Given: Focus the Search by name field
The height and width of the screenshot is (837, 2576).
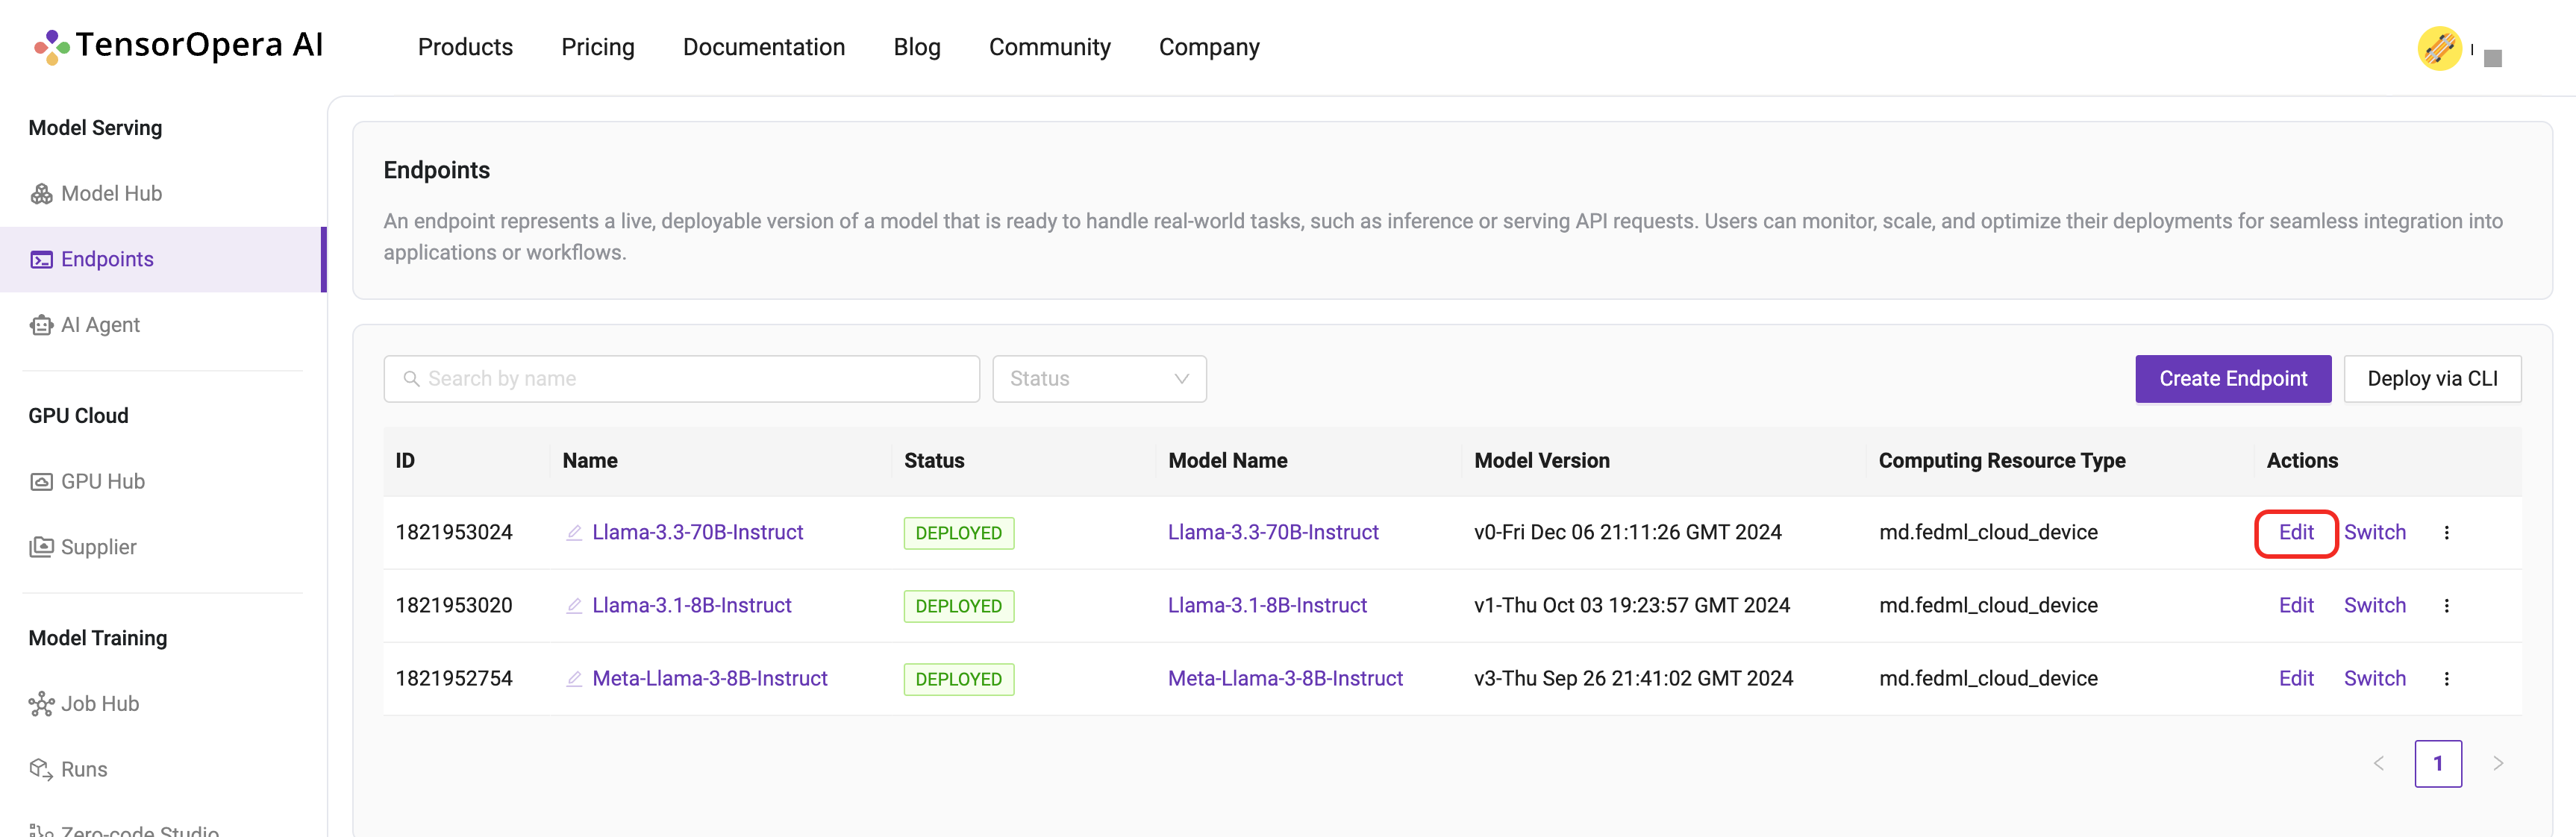Looking at the screenshot, I should [x=681, y=379].
